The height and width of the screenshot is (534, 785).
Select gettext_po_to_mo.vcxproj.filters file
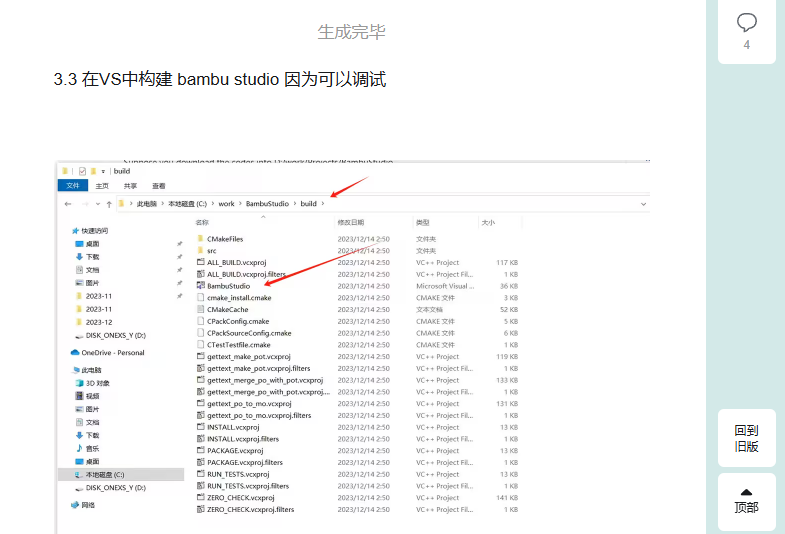[259, 415]
